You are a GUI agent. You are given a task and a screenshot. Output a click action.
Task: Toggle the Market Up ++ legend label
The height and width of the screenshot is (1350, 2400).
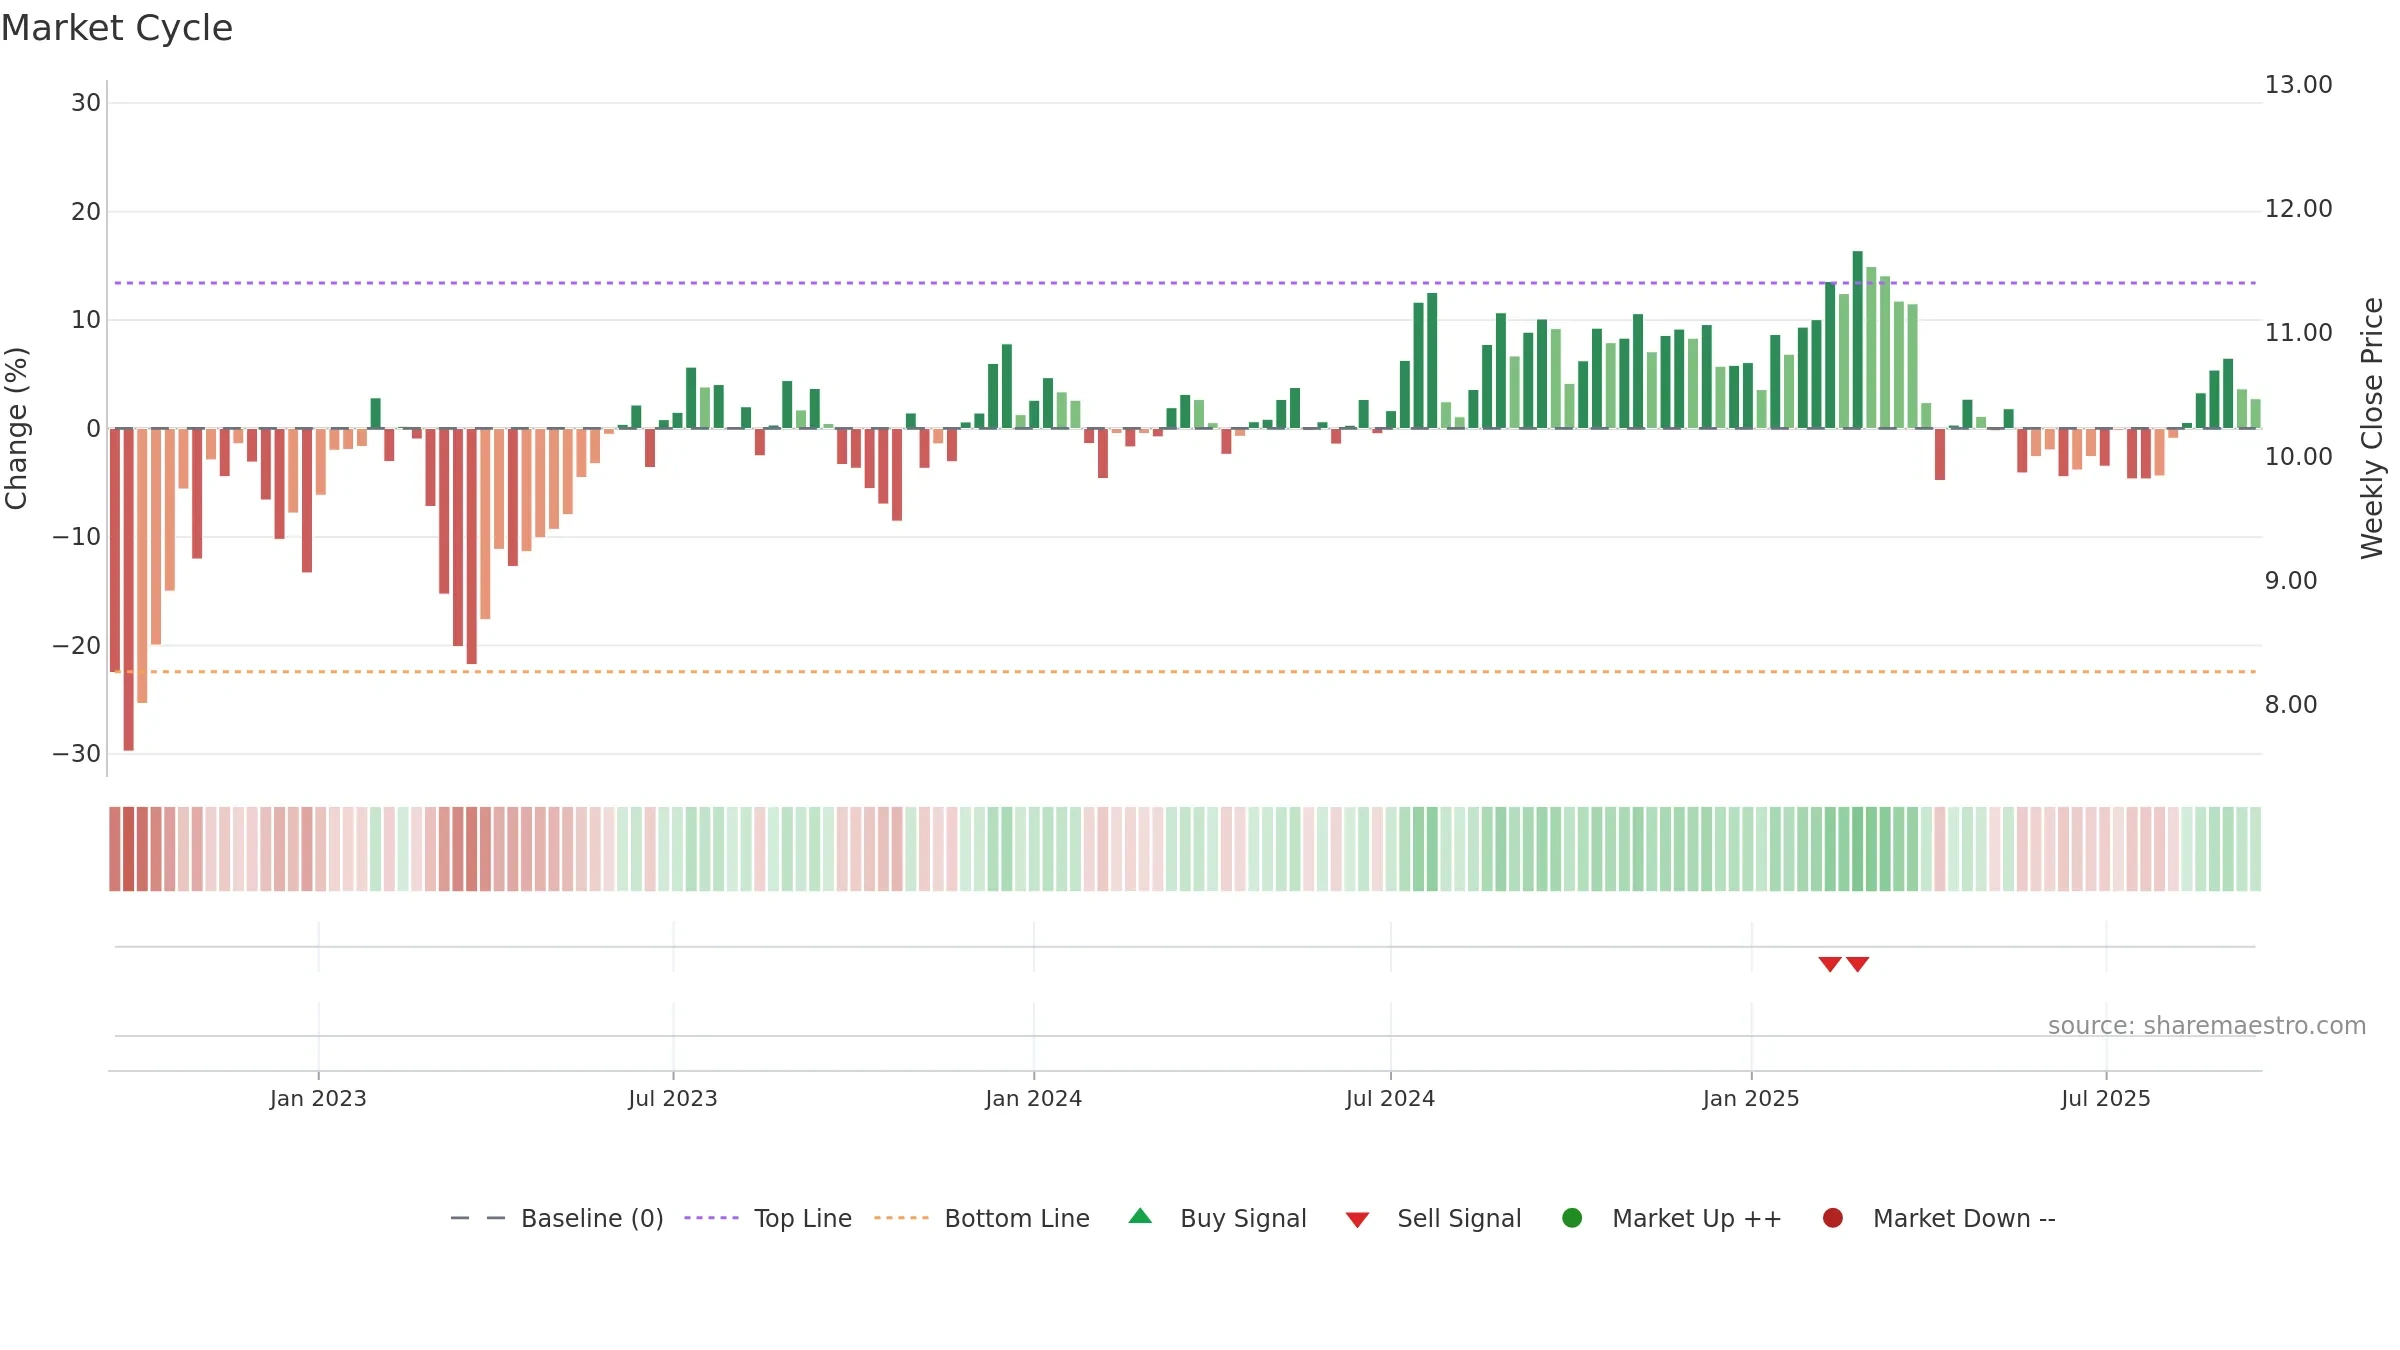point(1697,1218)
